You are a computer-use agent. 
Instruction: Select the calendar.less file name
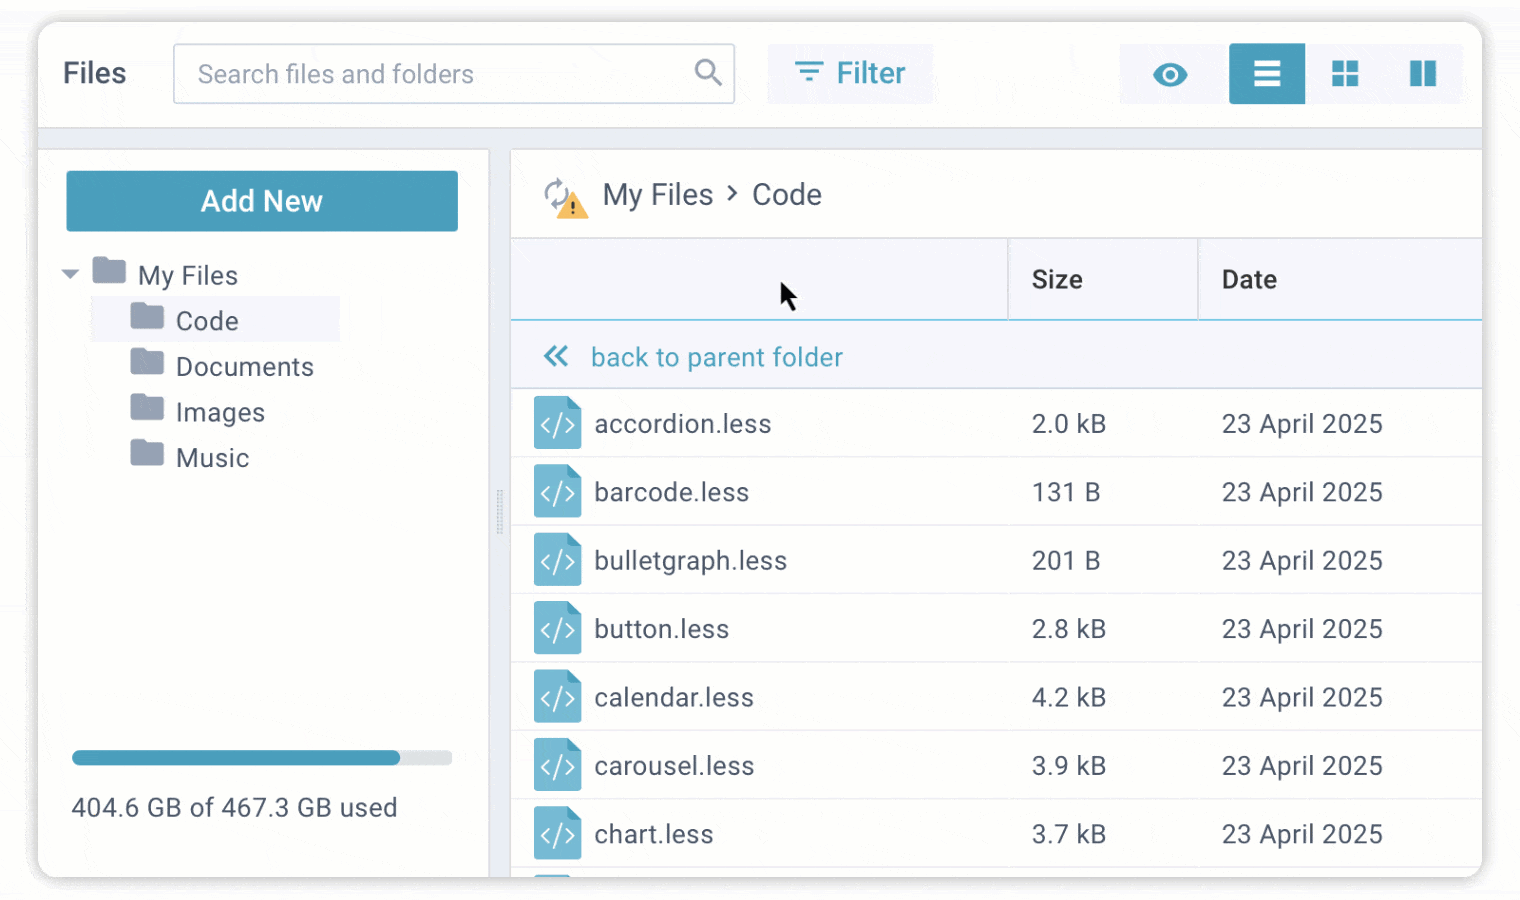coord(674,697)
